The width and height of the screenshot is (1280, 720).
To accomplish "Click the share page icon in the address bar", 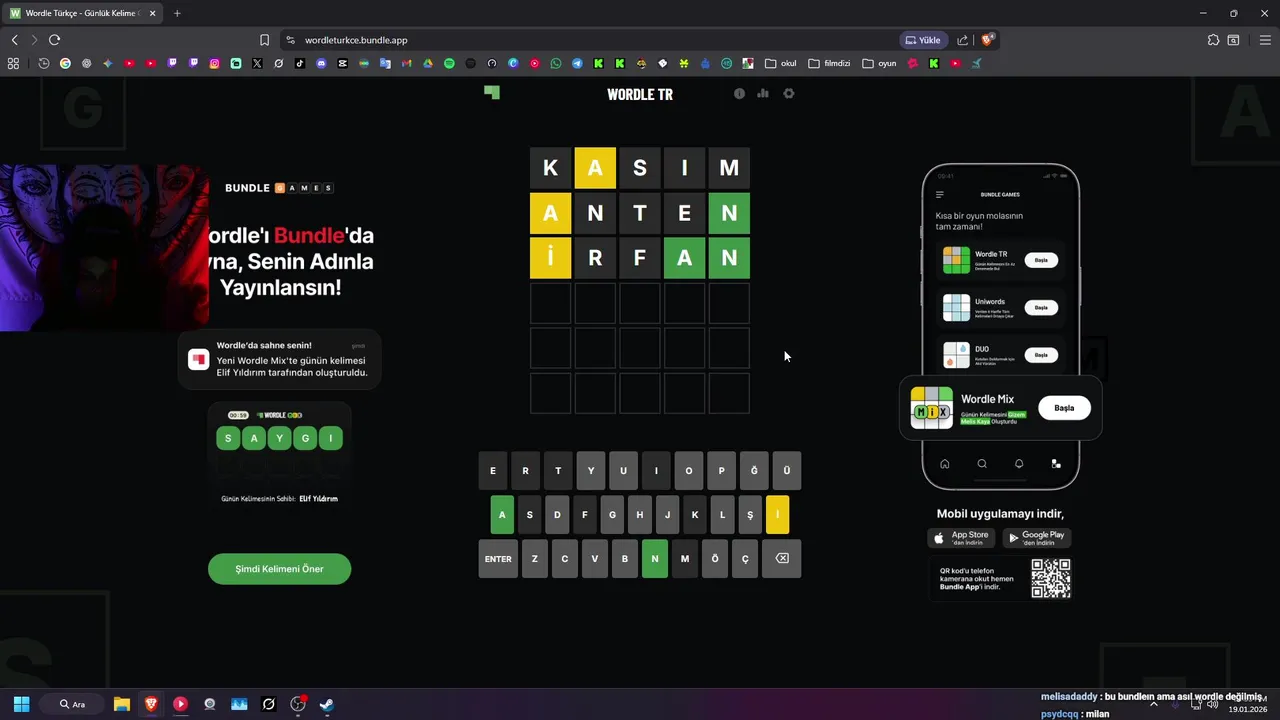I will coord(962,40).
